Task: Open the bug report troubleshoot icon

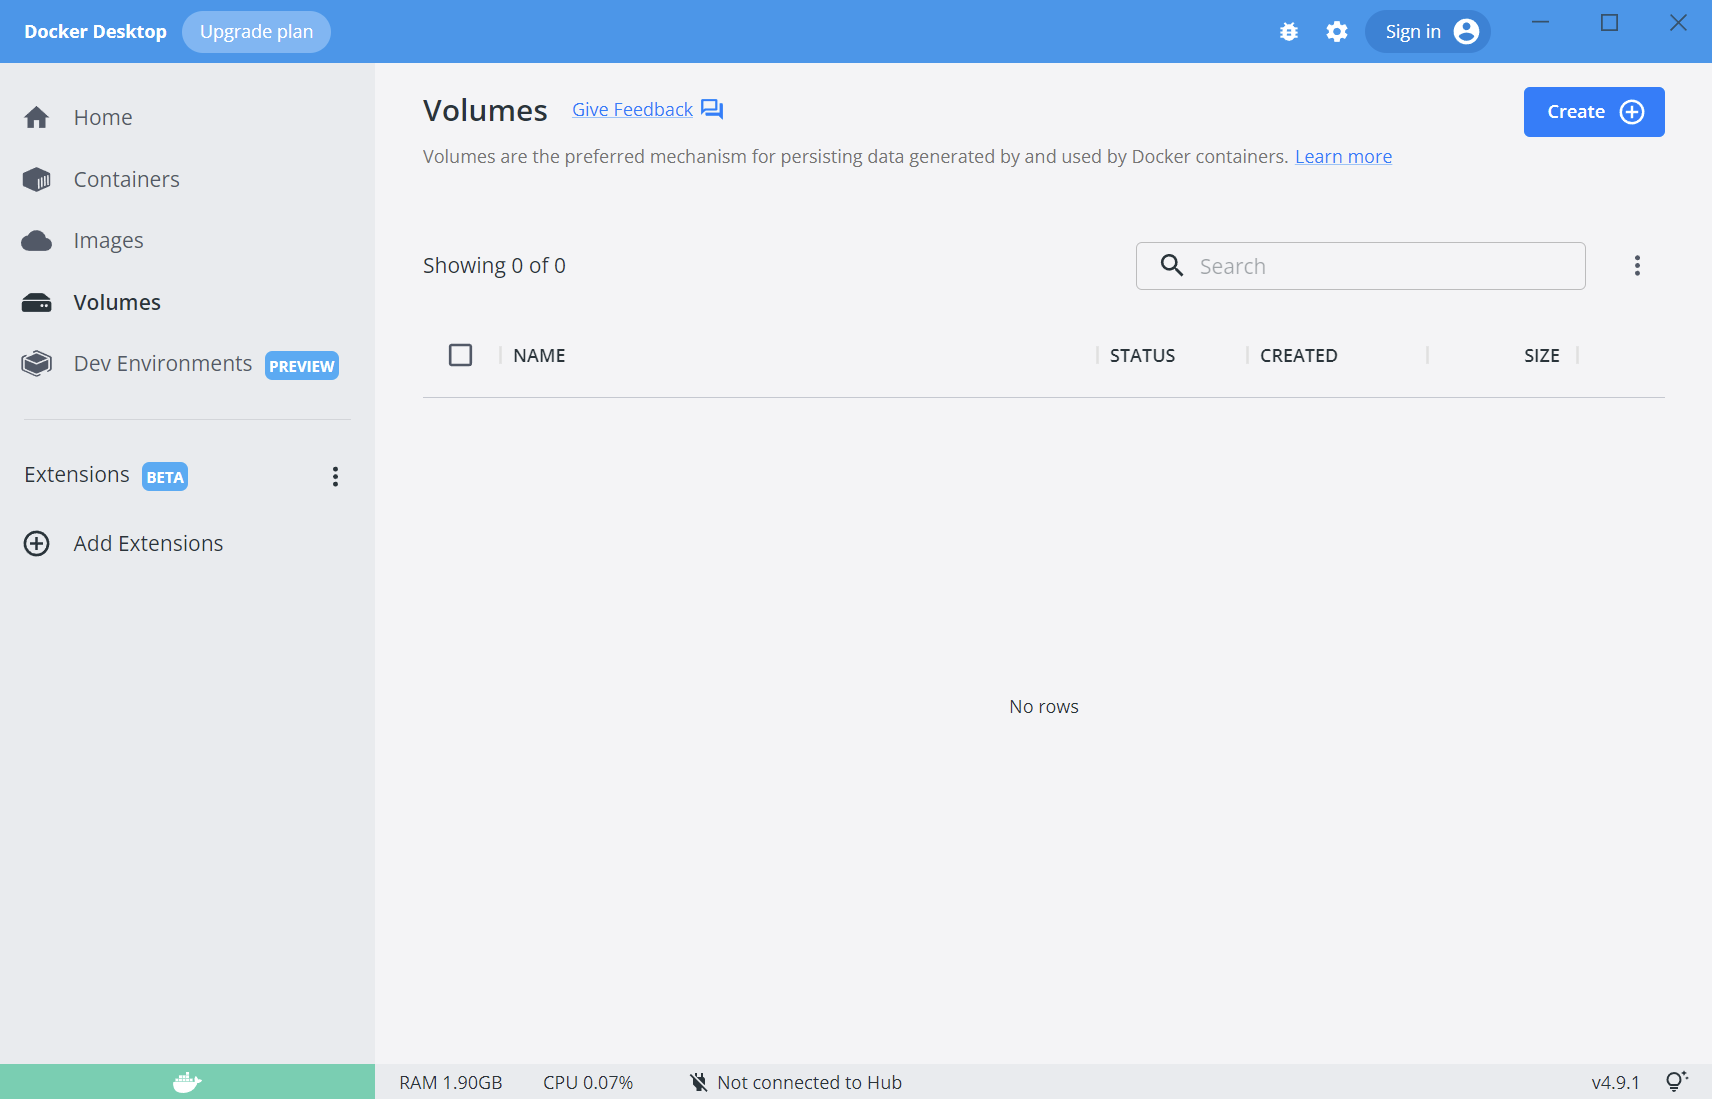Action: pos(1289,32)
